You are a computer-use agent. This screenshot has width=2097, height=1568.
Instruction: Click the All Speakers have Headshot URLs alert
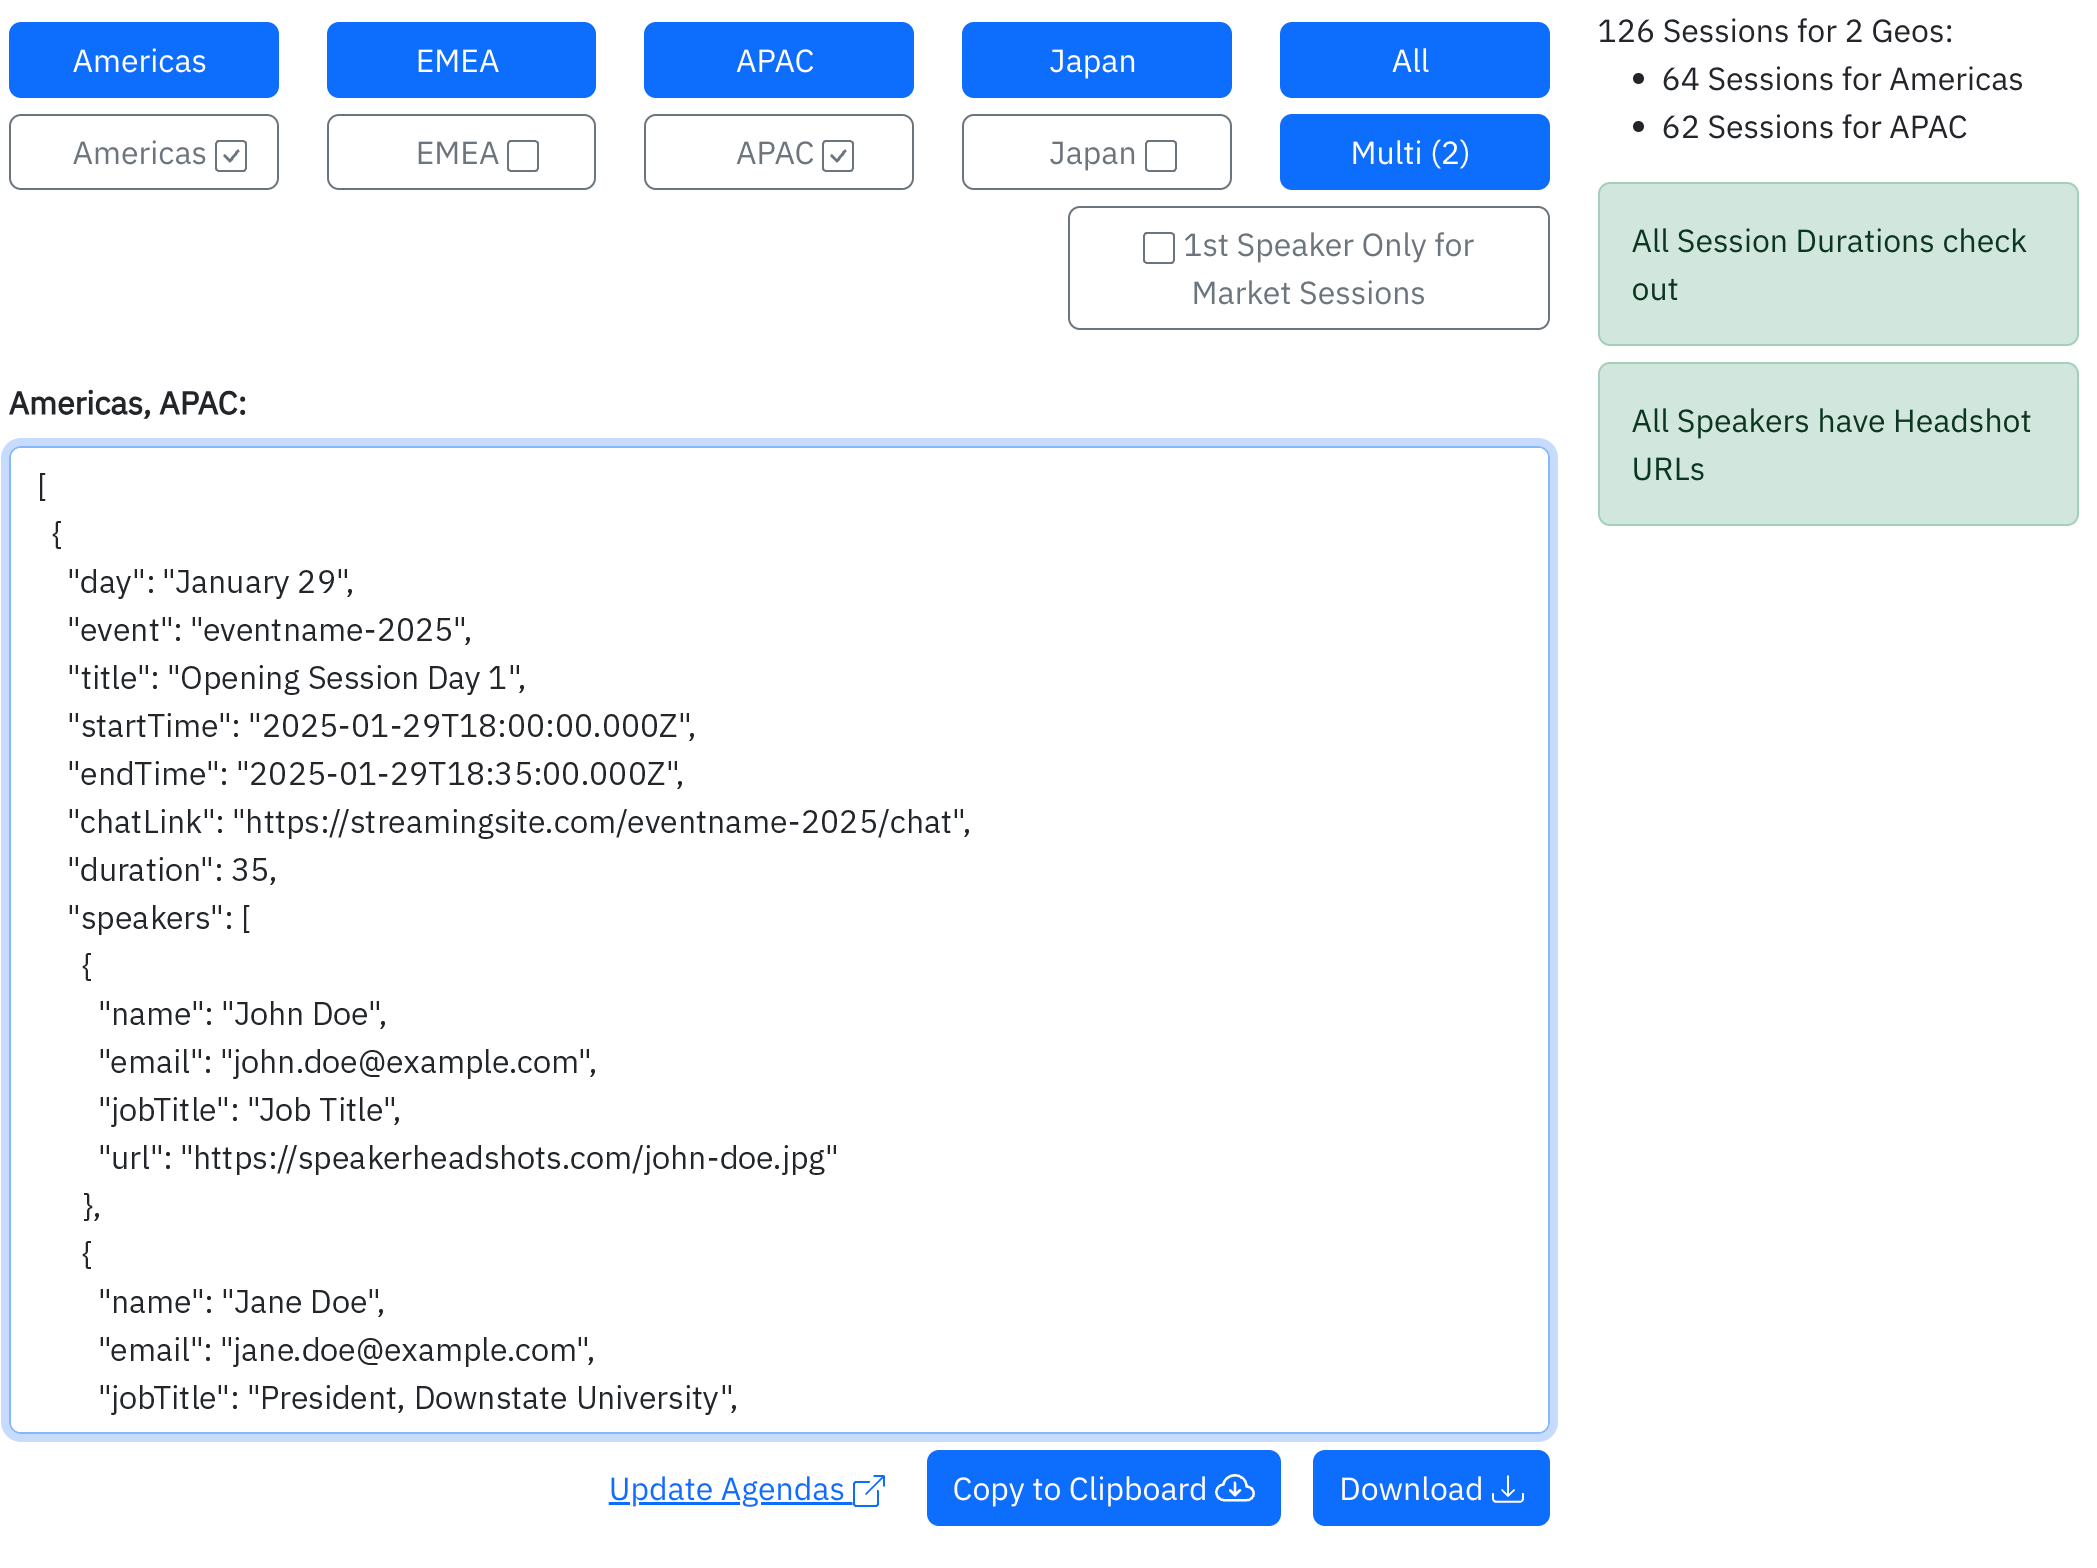[1838, 444]
